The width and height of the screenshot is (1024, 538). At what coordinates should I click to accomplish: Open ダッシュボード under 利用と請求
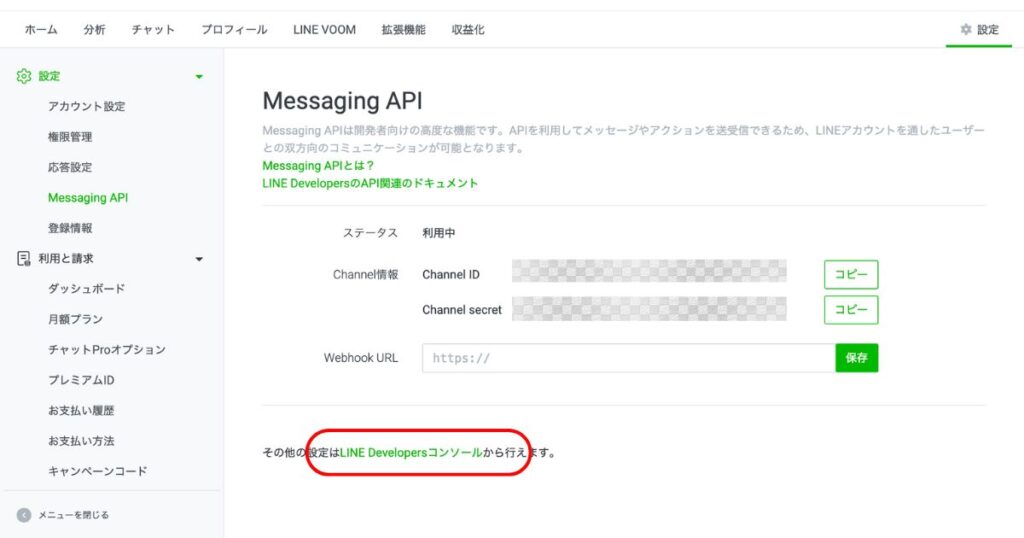pyautogui.click(x=86, y=289)
